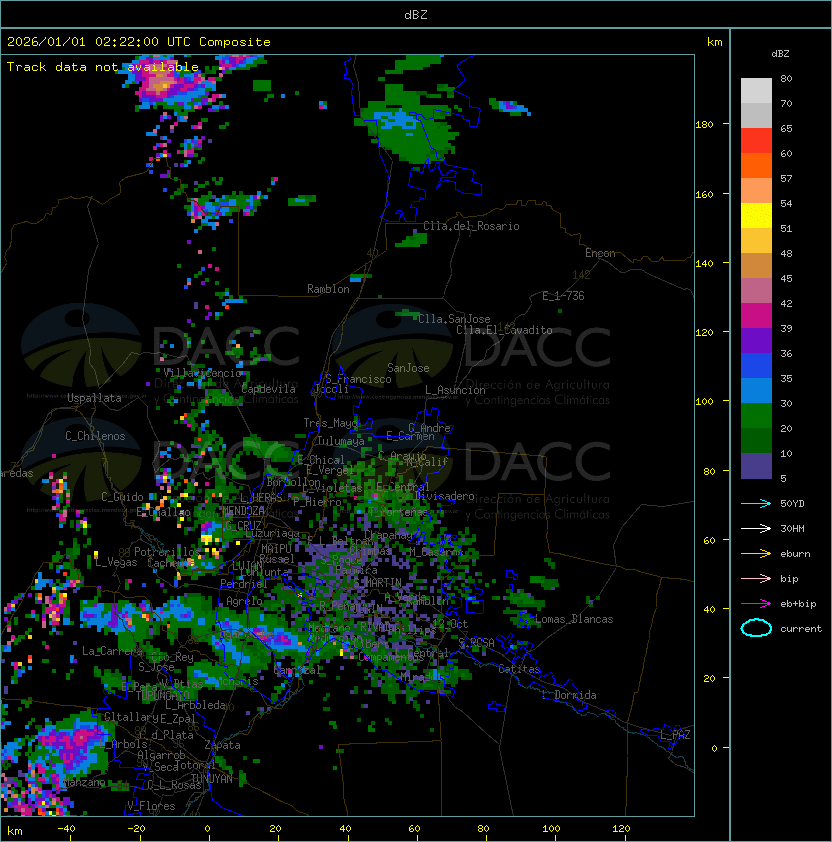Click the MENDOZA city label
832x842 pixels.
click(x=243, y=510)
